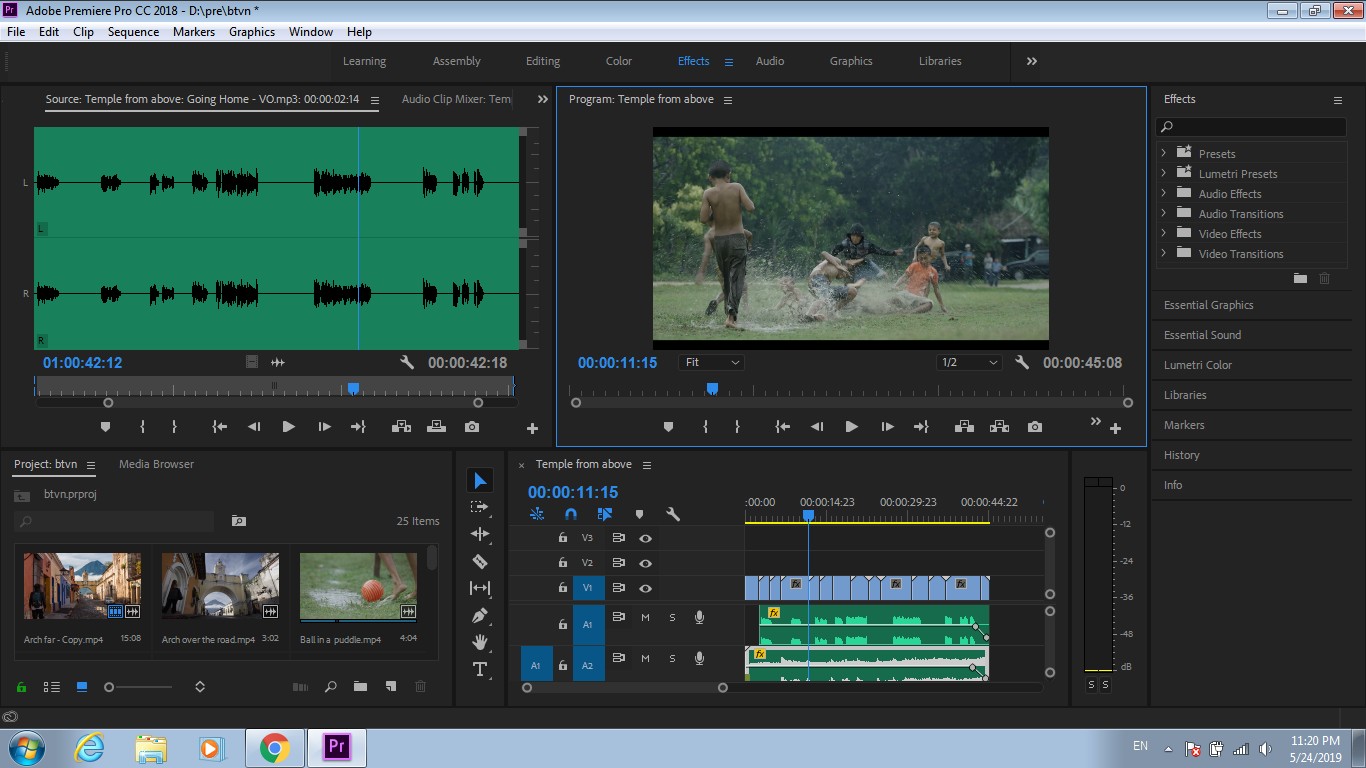Select the Ripple Edit tool
The height and width of the screenshot is (768, 1366).
pyautogui.click(x=480, y=534)
